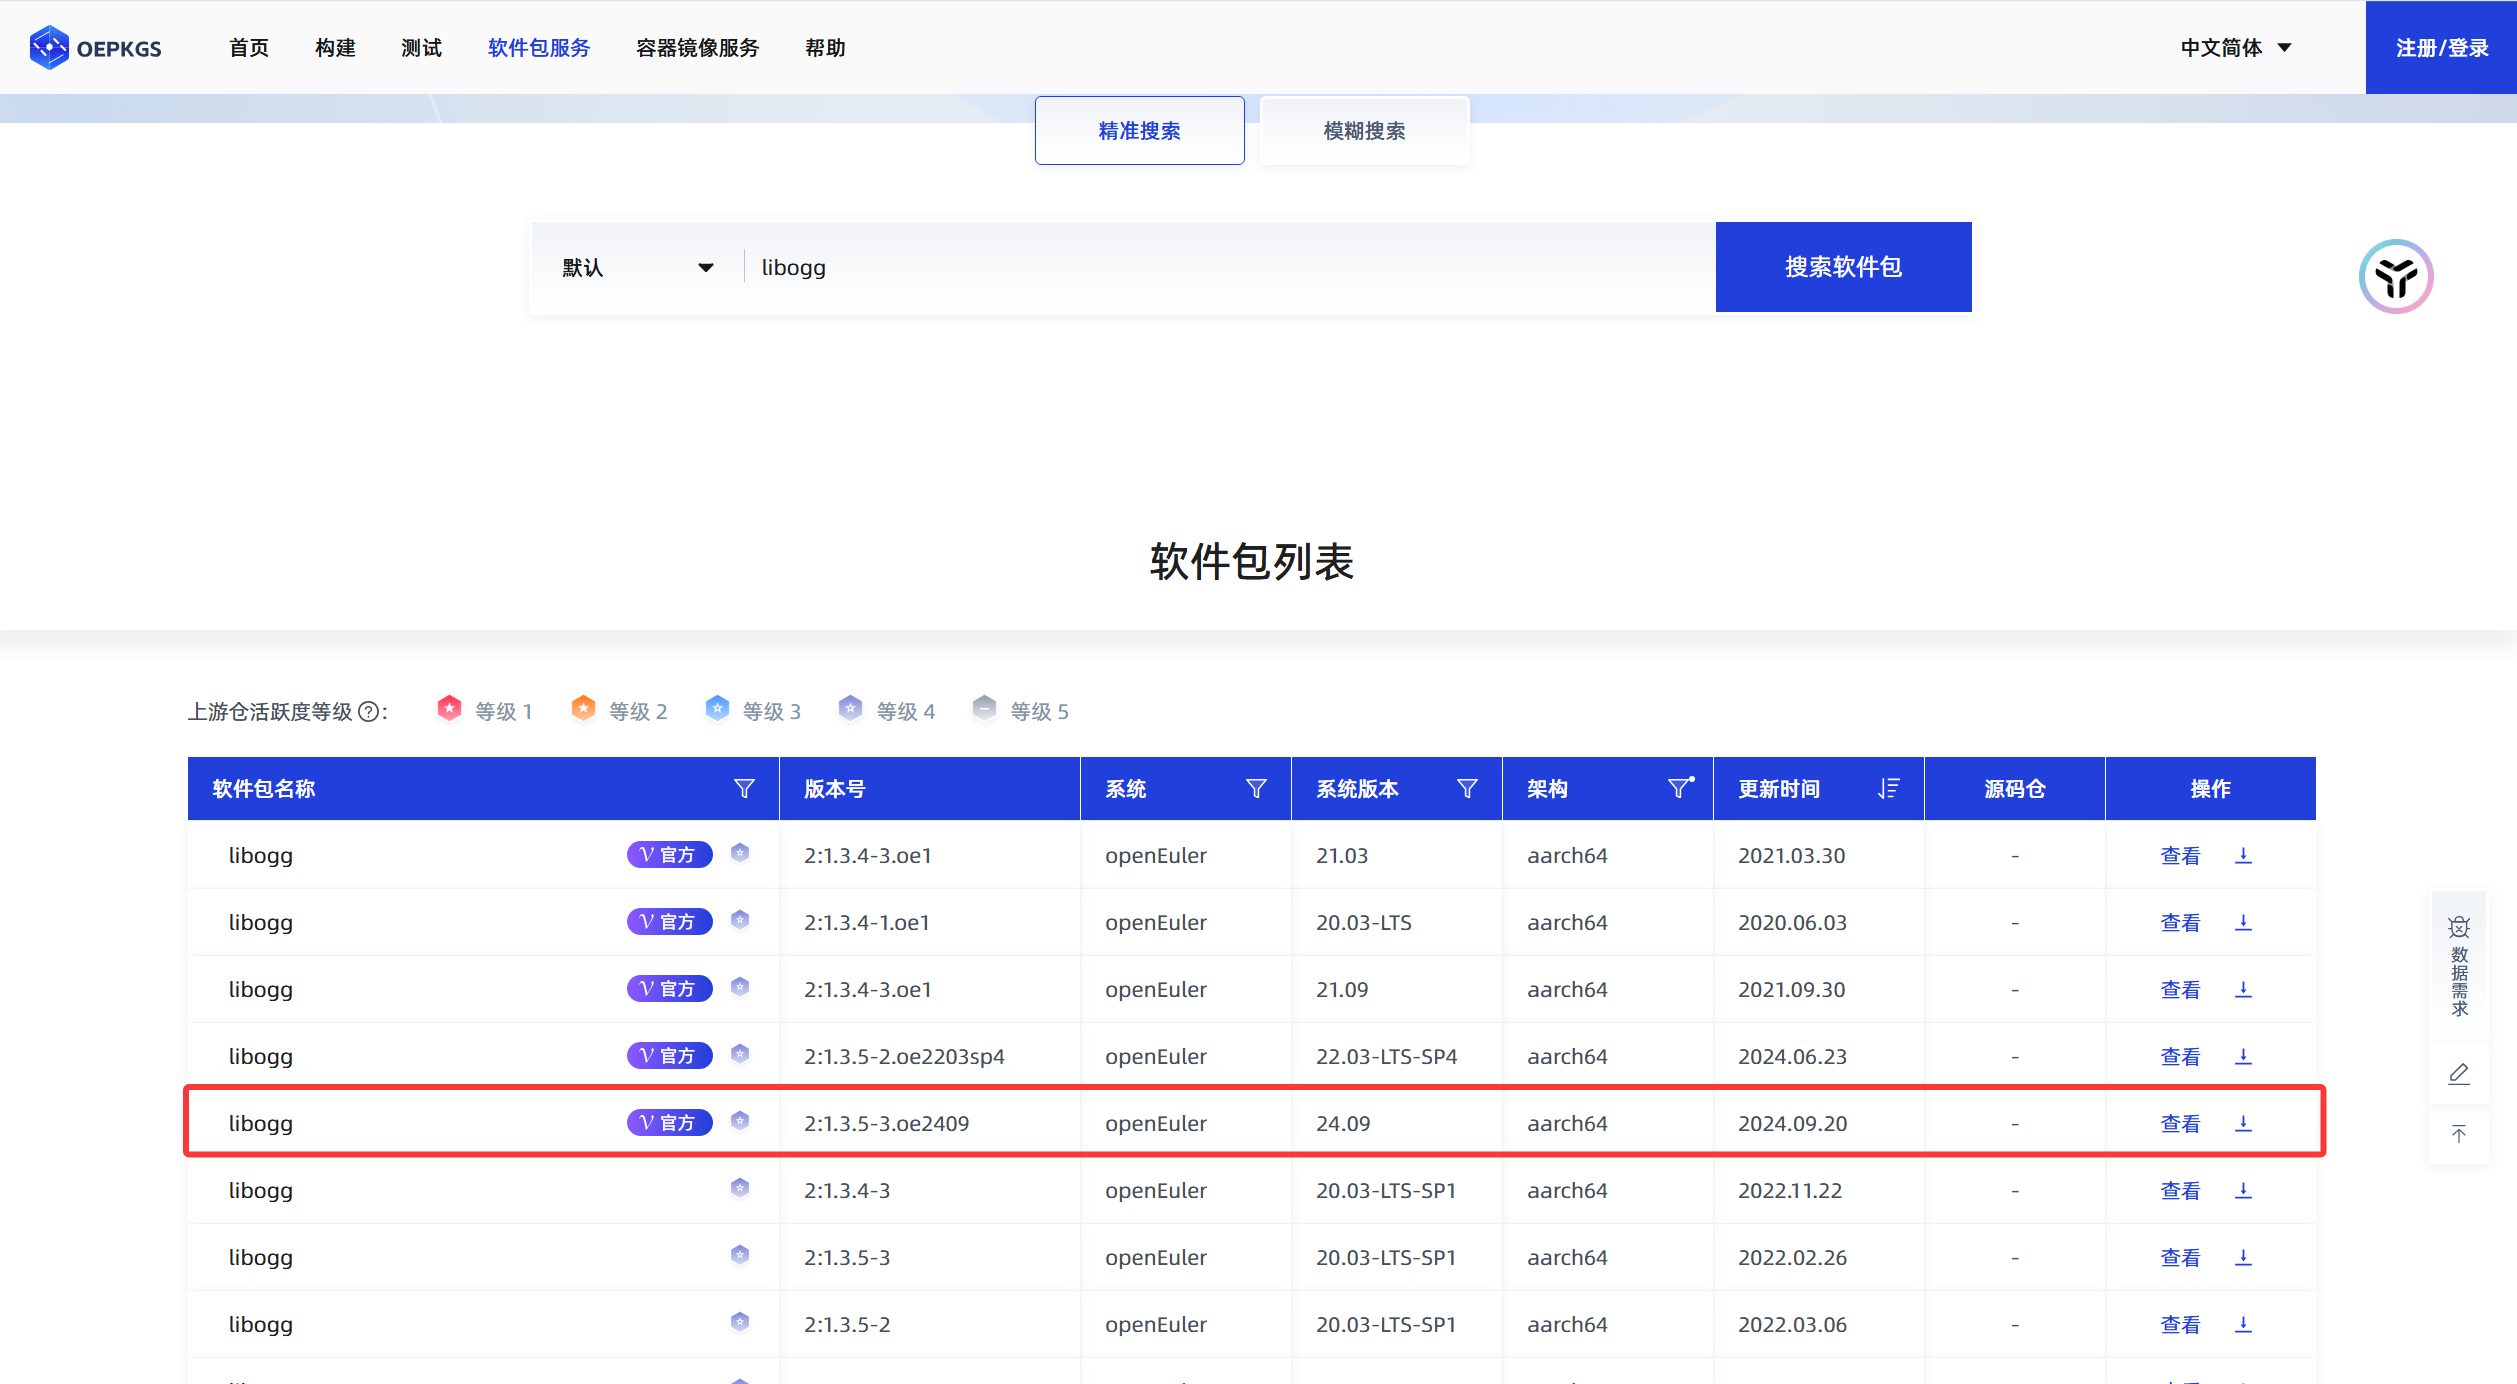Sort by update time
This screenshot has width=2517, height=1384.
click(1888, 789)
